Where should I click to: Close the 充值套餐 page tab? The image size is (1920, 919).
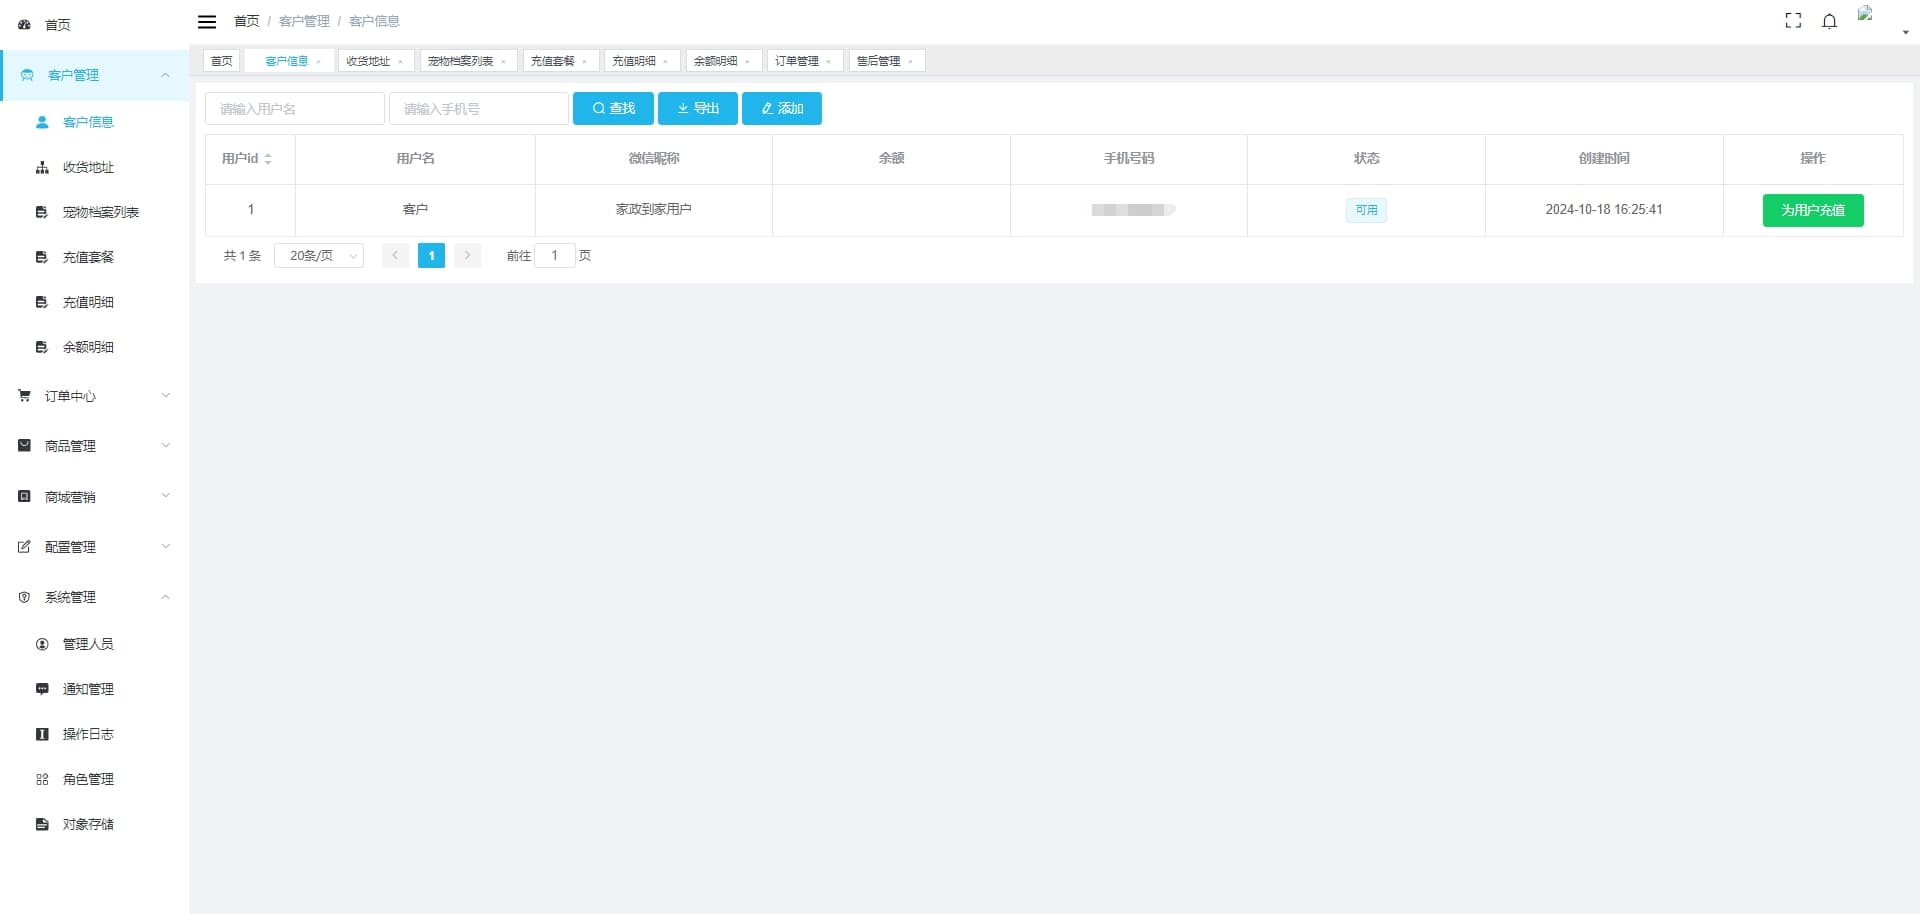pos(585,62)
